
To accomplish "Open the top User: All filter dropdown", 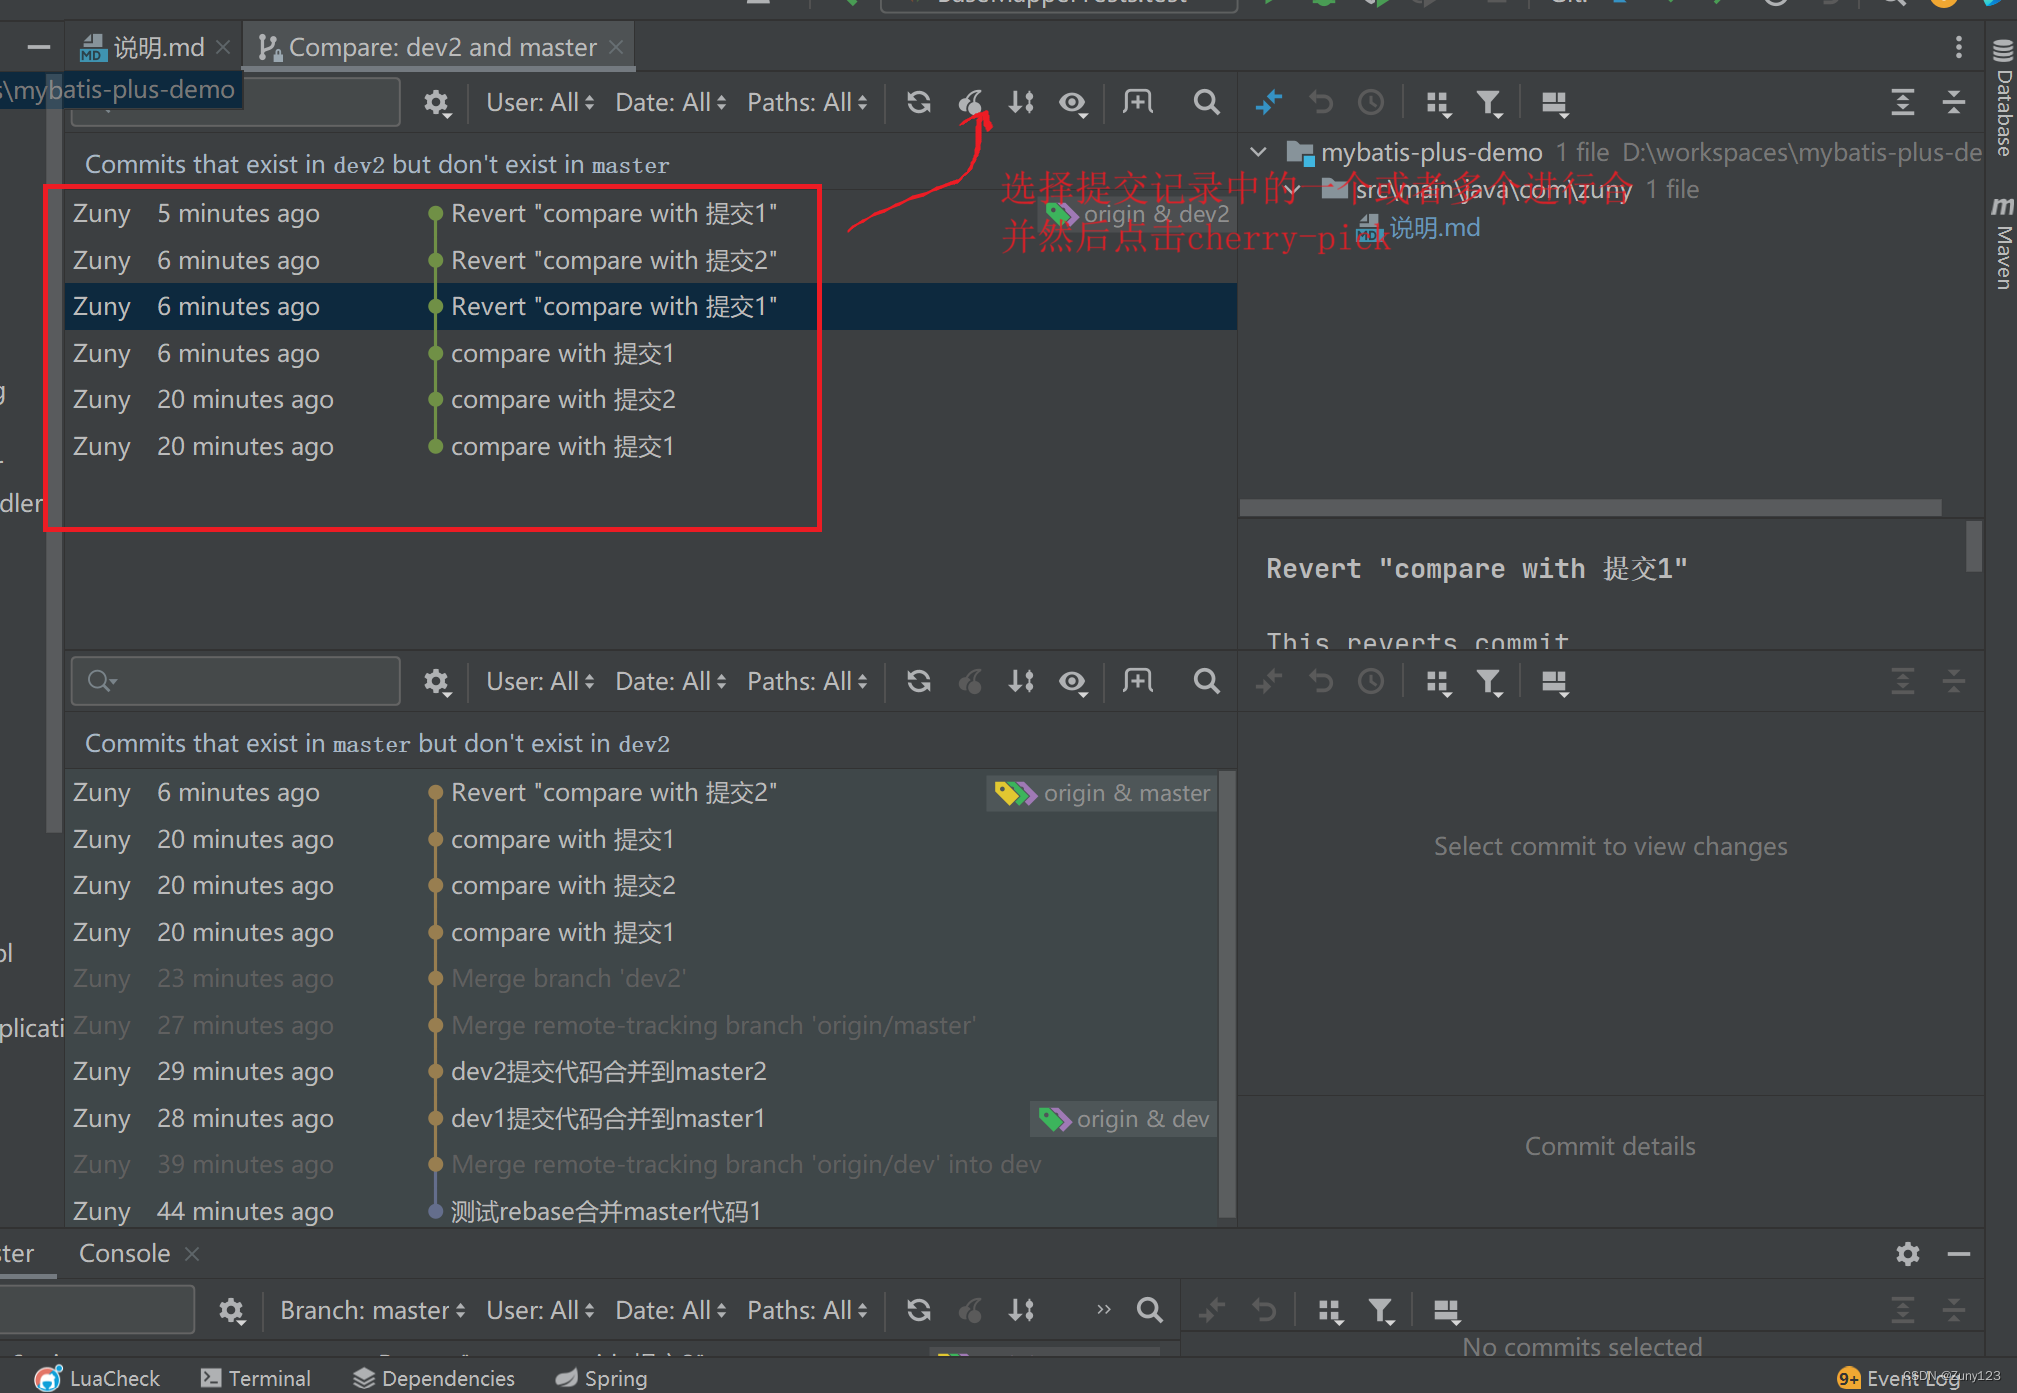I will (540, 103).
